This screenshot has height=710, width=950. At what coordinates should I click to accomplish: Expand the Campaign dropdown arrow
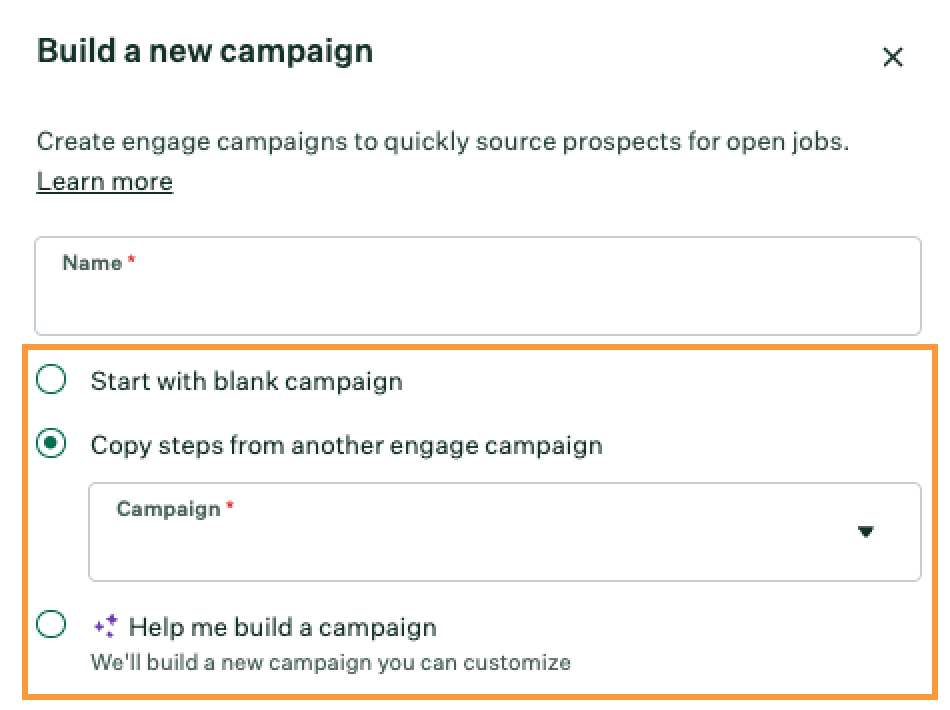point(866,532)
